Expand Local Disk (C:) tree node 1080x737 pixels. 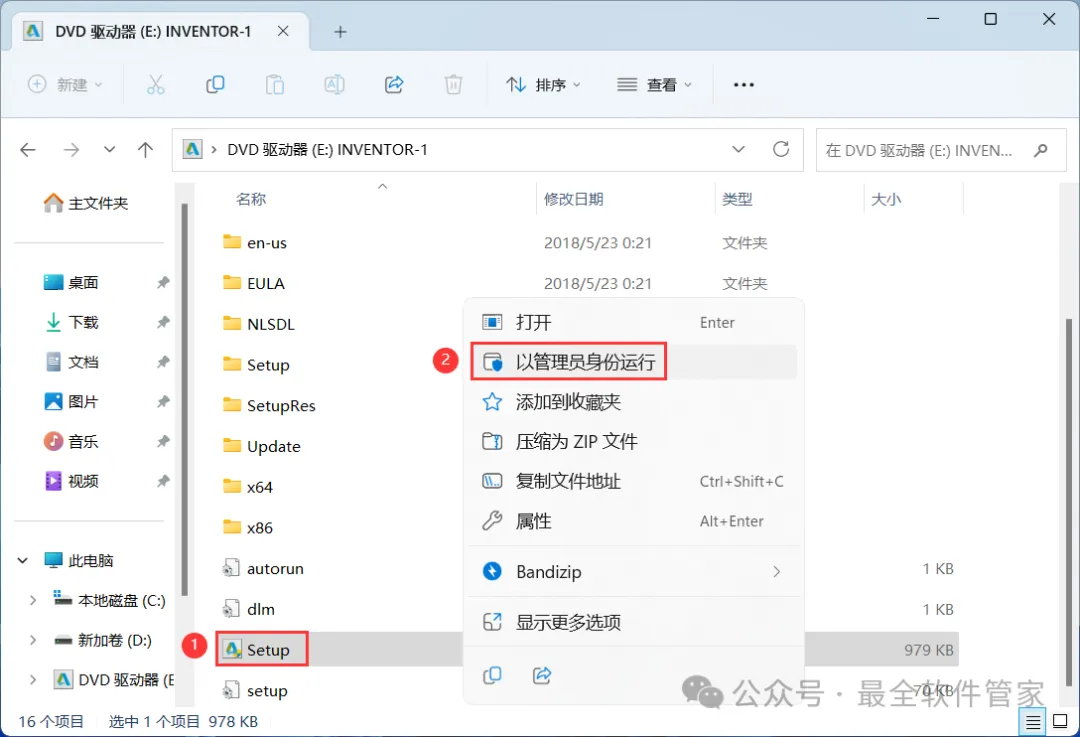point(33,601)
